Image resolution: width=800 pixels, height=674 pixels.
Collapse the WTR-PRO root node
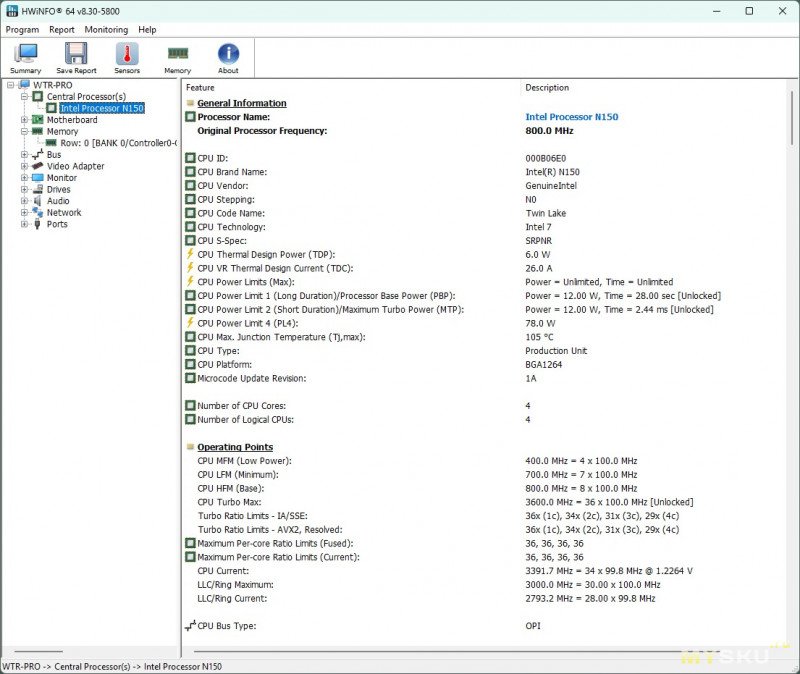click(x=10, y=85)
